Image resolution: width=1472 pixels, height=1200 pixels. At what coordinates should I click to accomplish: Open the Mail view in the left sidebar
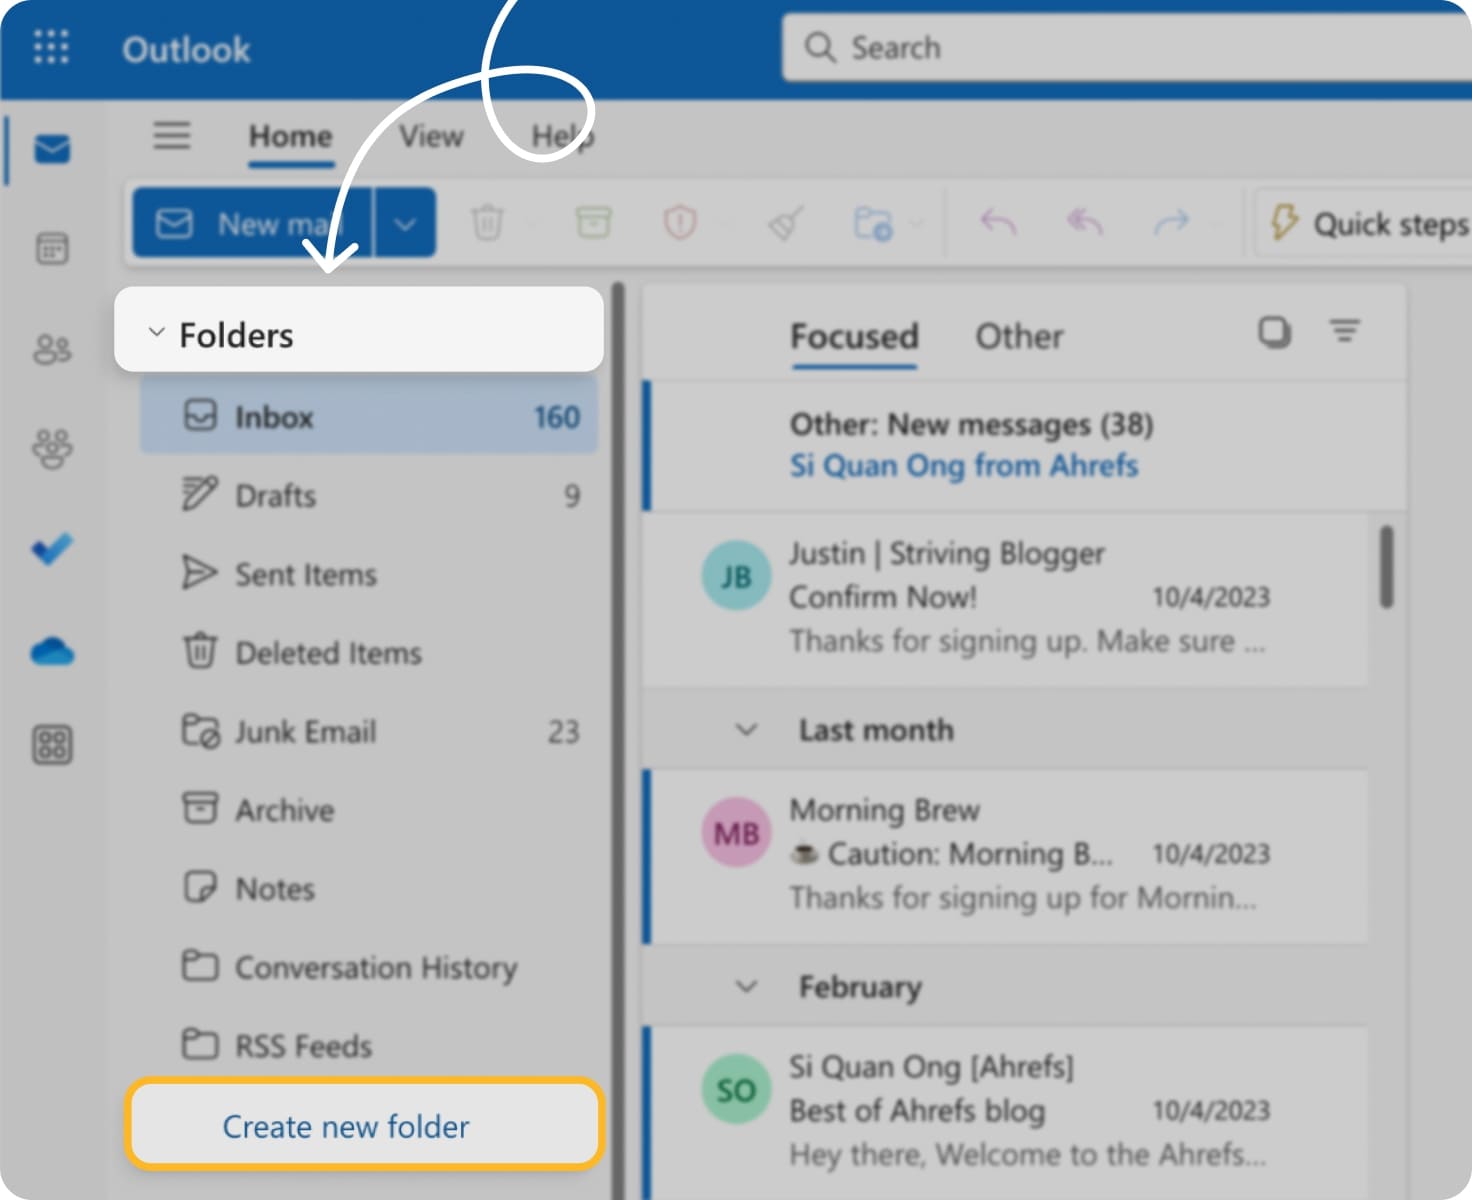pyautogui.click(x=50, y=150)
